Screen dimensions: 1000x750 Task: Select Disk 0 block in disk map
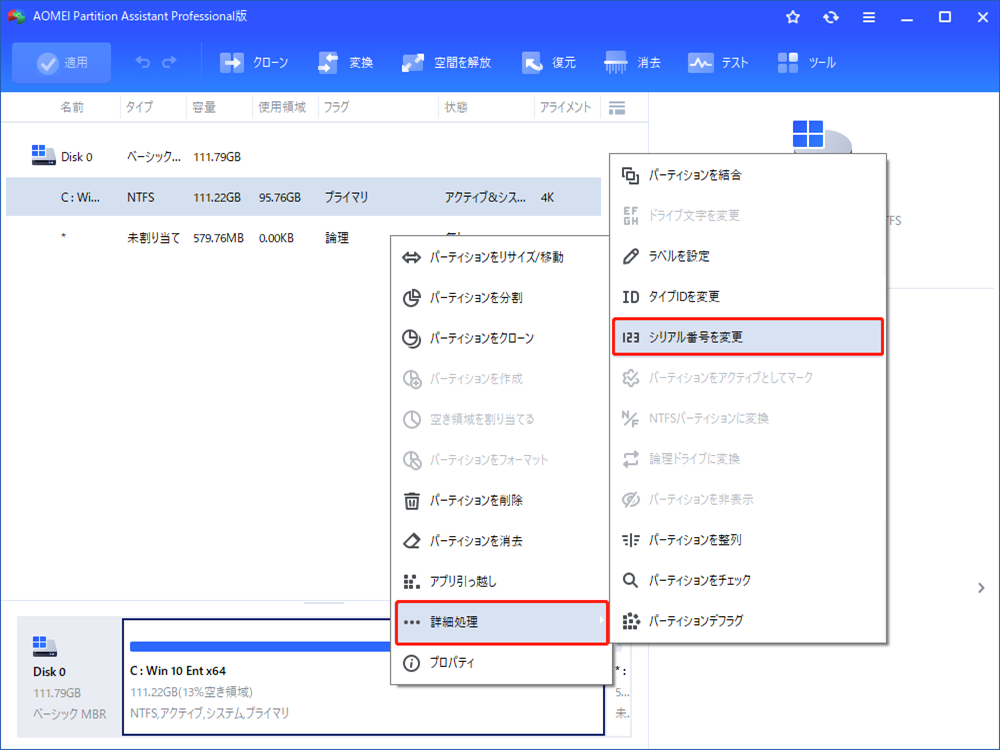click(69, 677)
